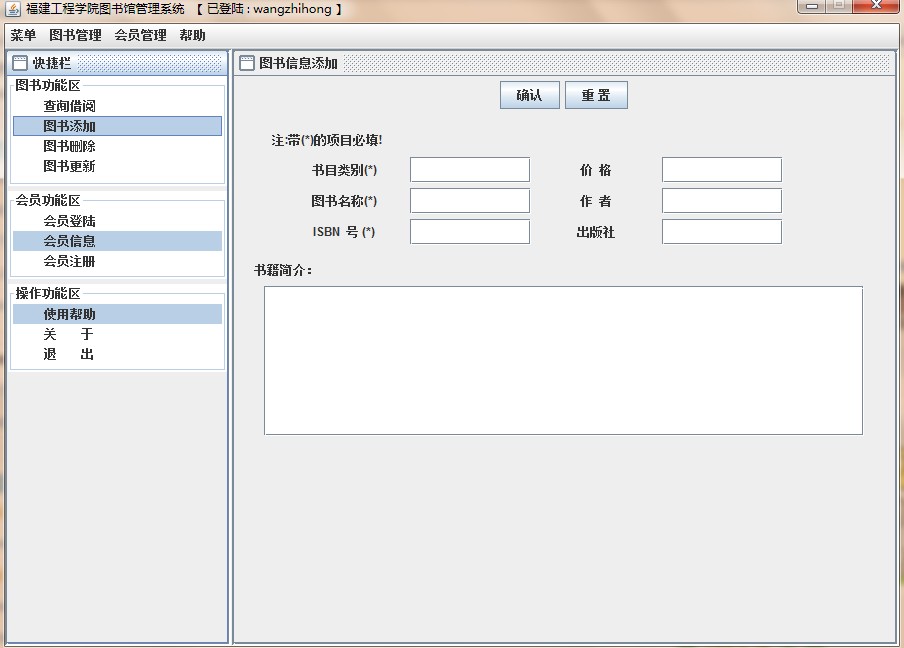Open the 会员管理 menu

pyautogui.click(x=140, y=35)
